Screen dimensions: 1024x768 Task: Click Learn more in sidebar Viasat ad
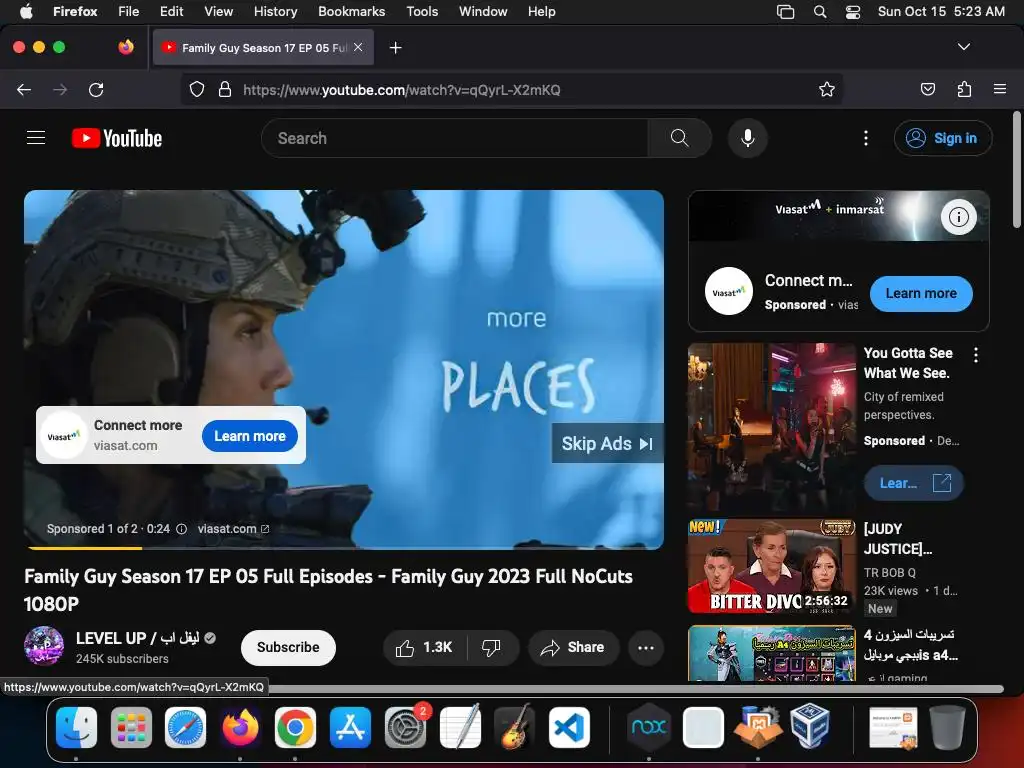click(x=921, y=293)
